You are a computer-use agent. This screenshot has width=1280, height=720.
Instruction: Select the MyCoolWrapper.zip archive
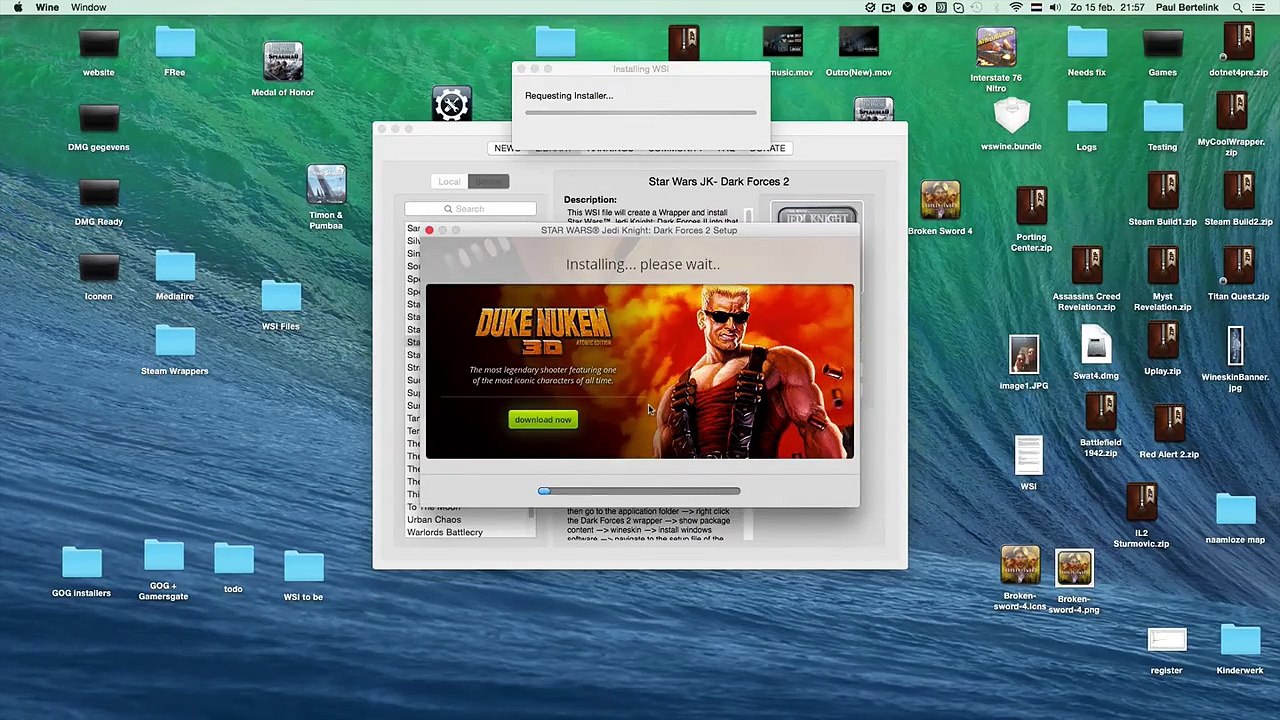[1231, 112]
